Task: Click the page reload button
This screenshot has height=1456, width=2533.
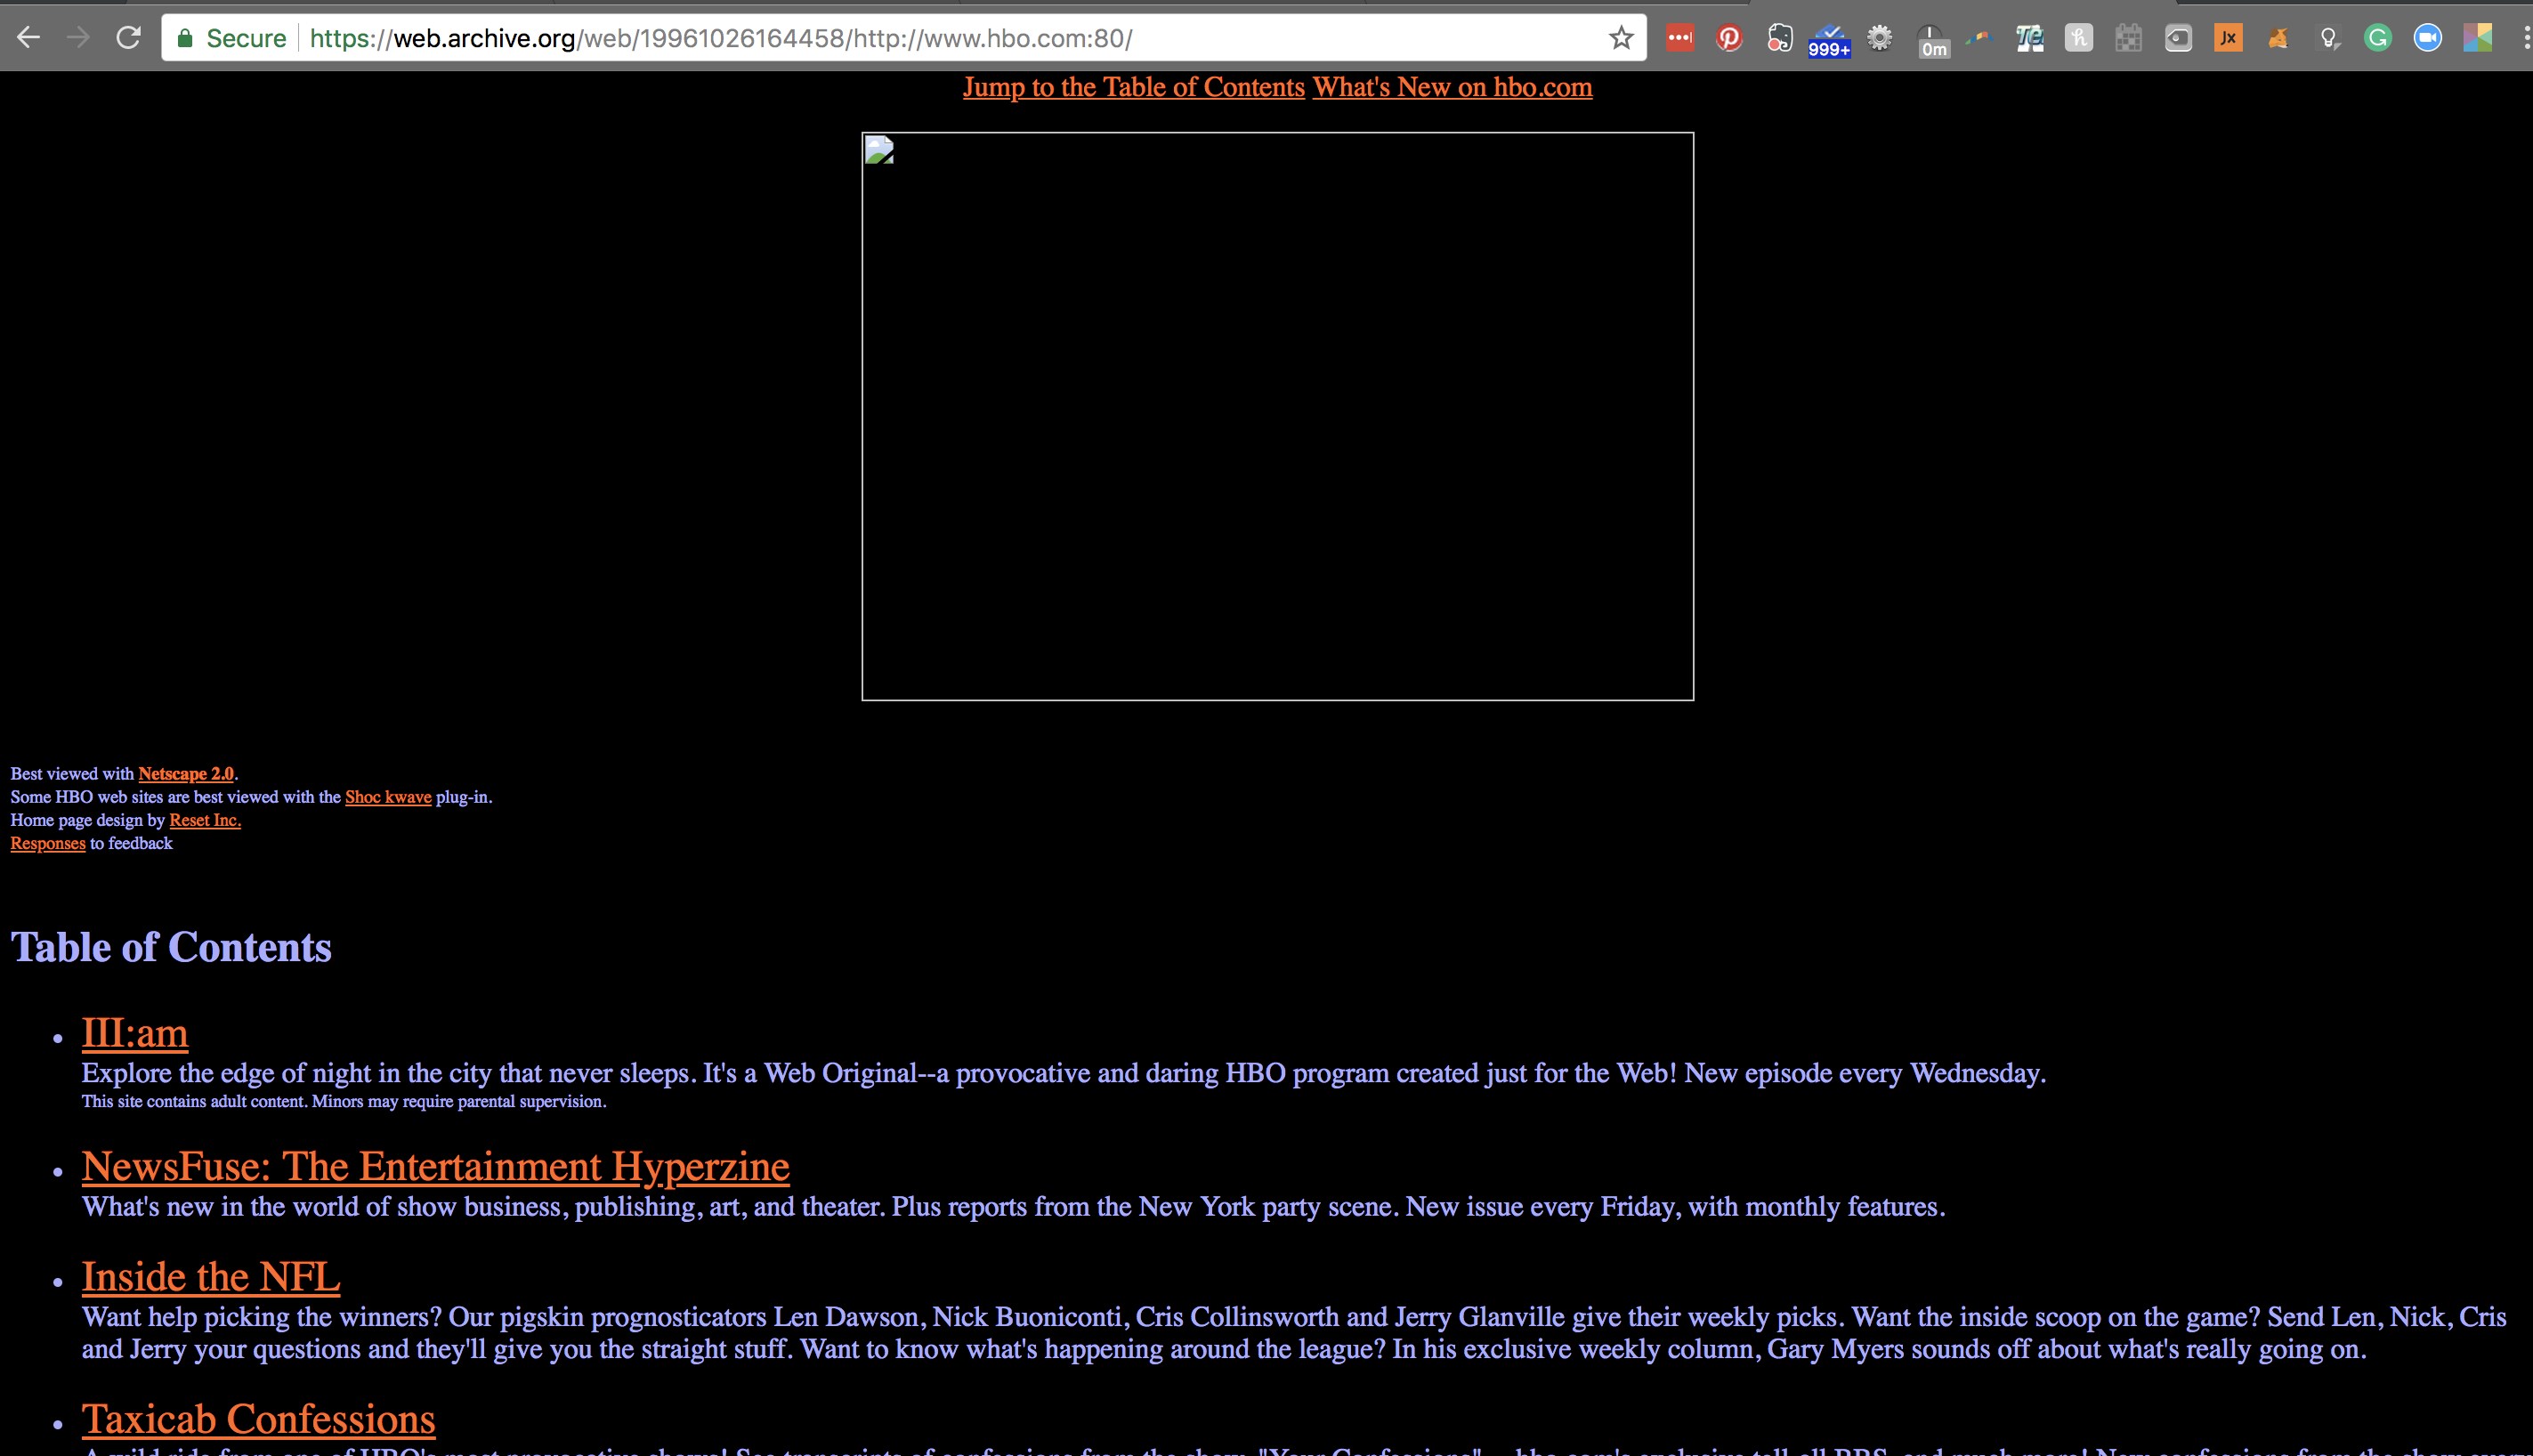Action: click(129, 37)
